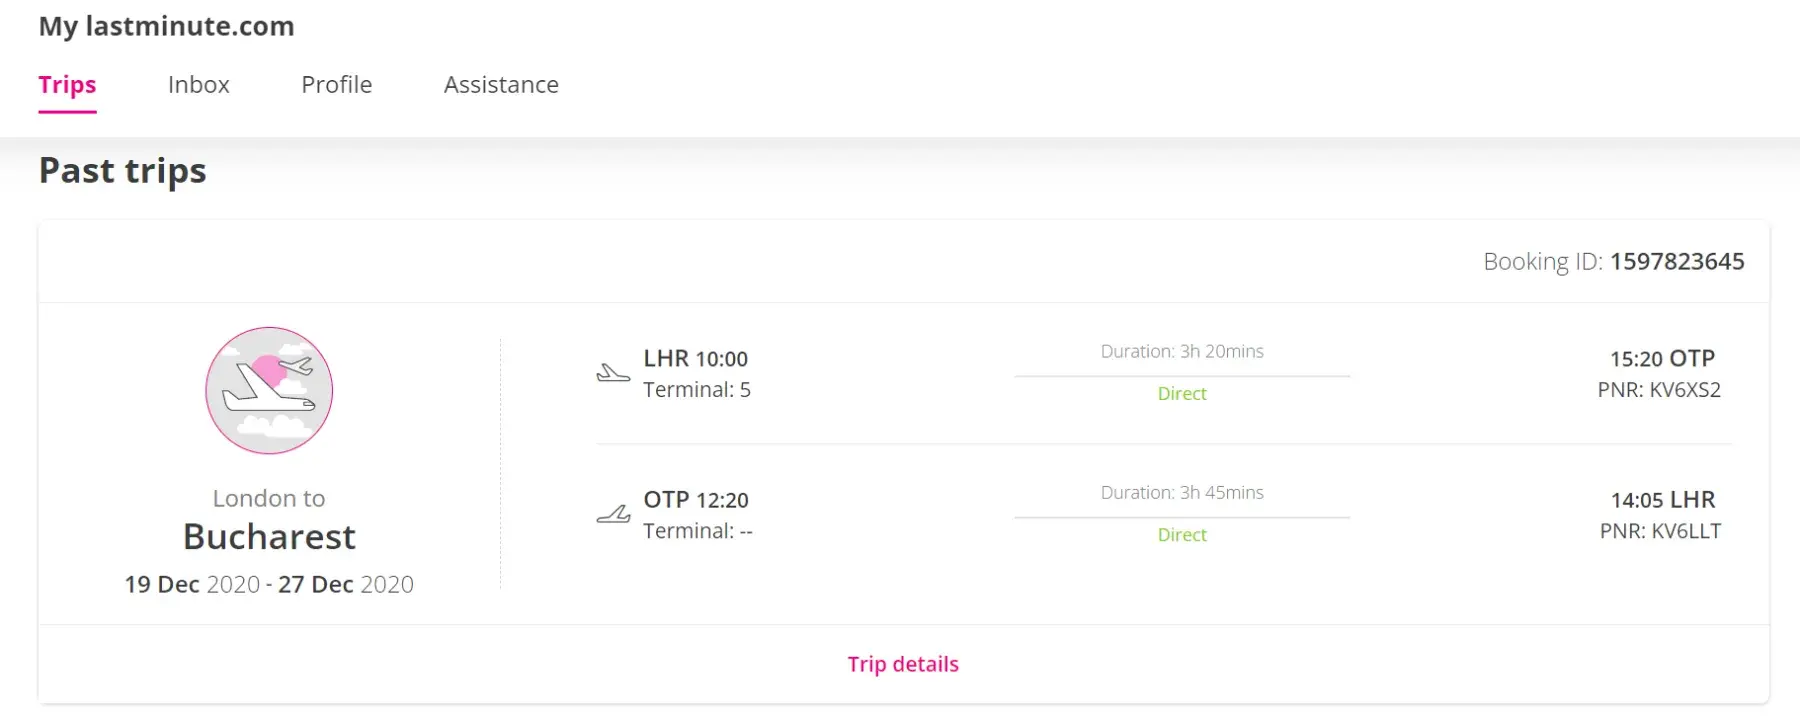Open the Trips tab
Image resolution: width=1800 pixels, height=721 pixels.
coord(67,85)
